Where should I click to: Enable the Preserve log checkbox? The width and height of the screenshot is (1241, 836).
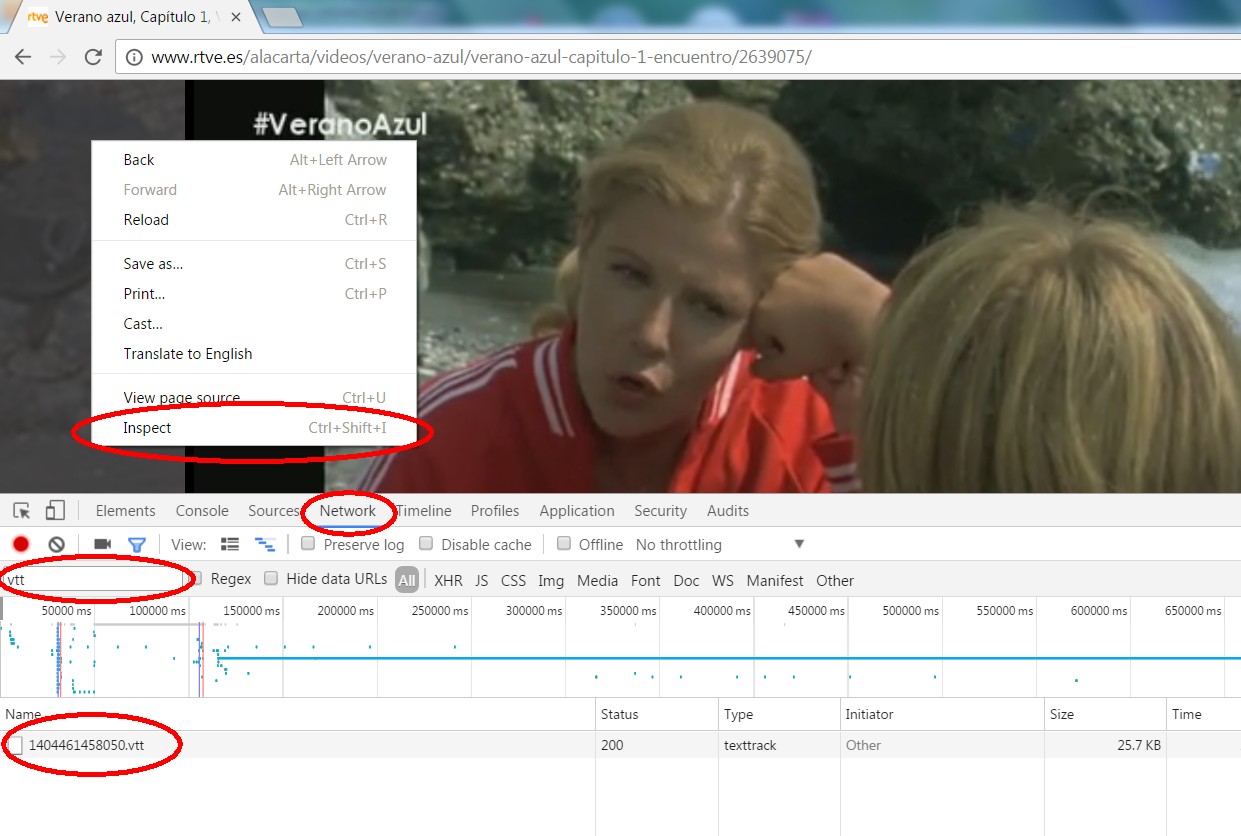[308, 544]
